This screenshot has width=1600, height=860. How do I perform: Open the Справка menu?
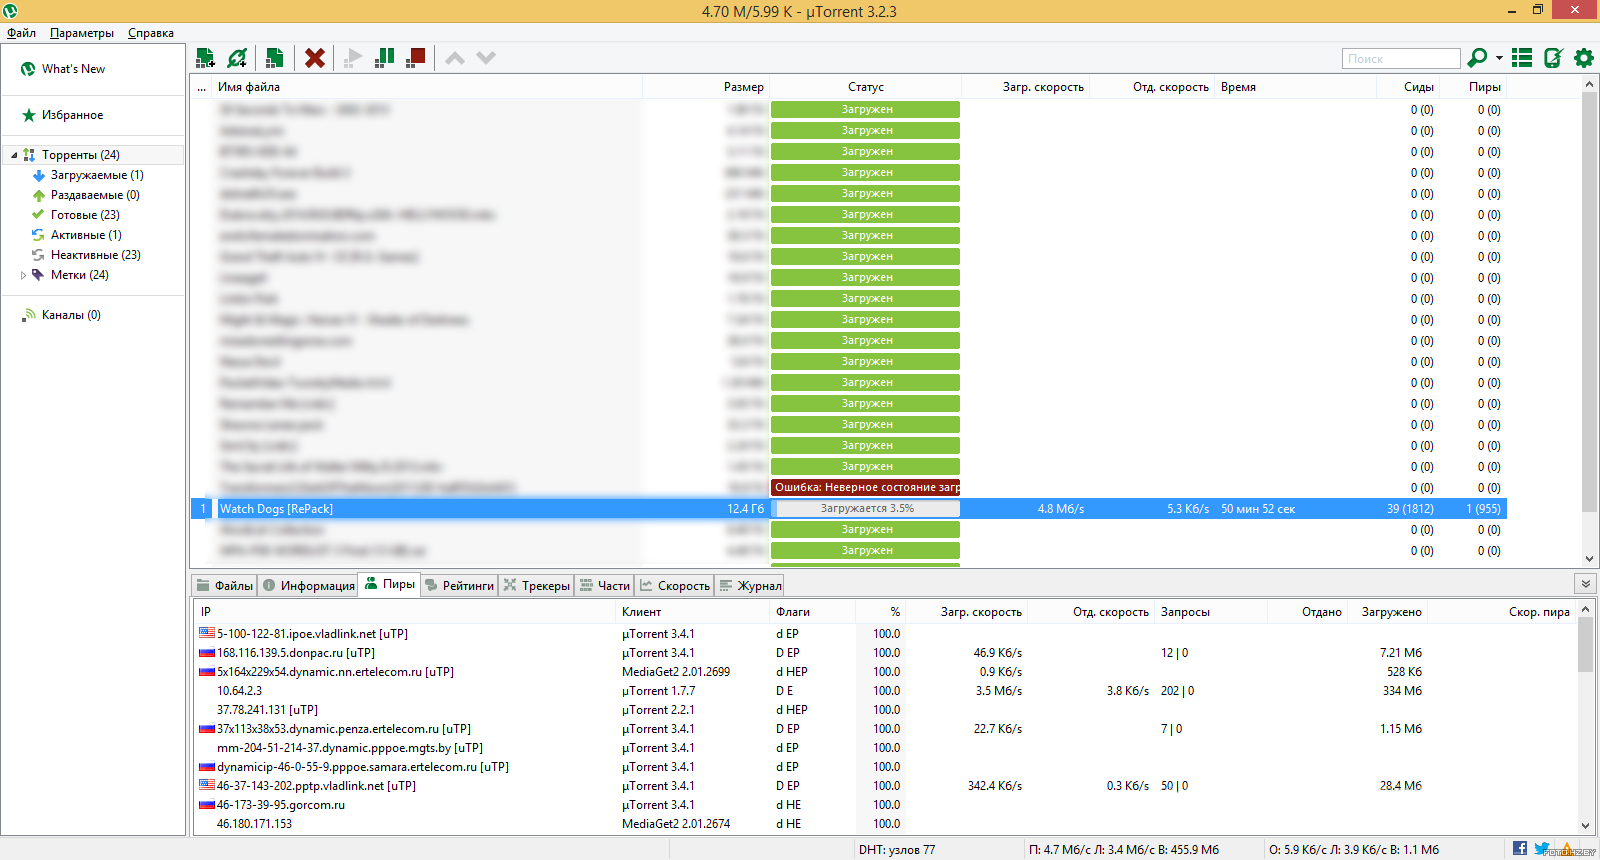pos(151,33)
